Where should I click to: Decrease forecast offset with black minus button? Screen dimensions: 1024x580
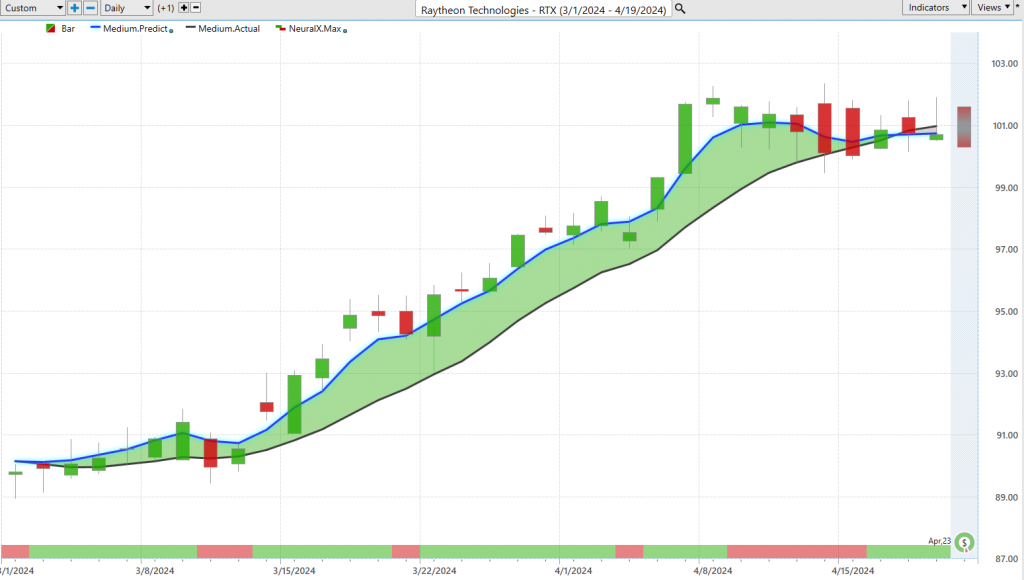tap(195, 8)
